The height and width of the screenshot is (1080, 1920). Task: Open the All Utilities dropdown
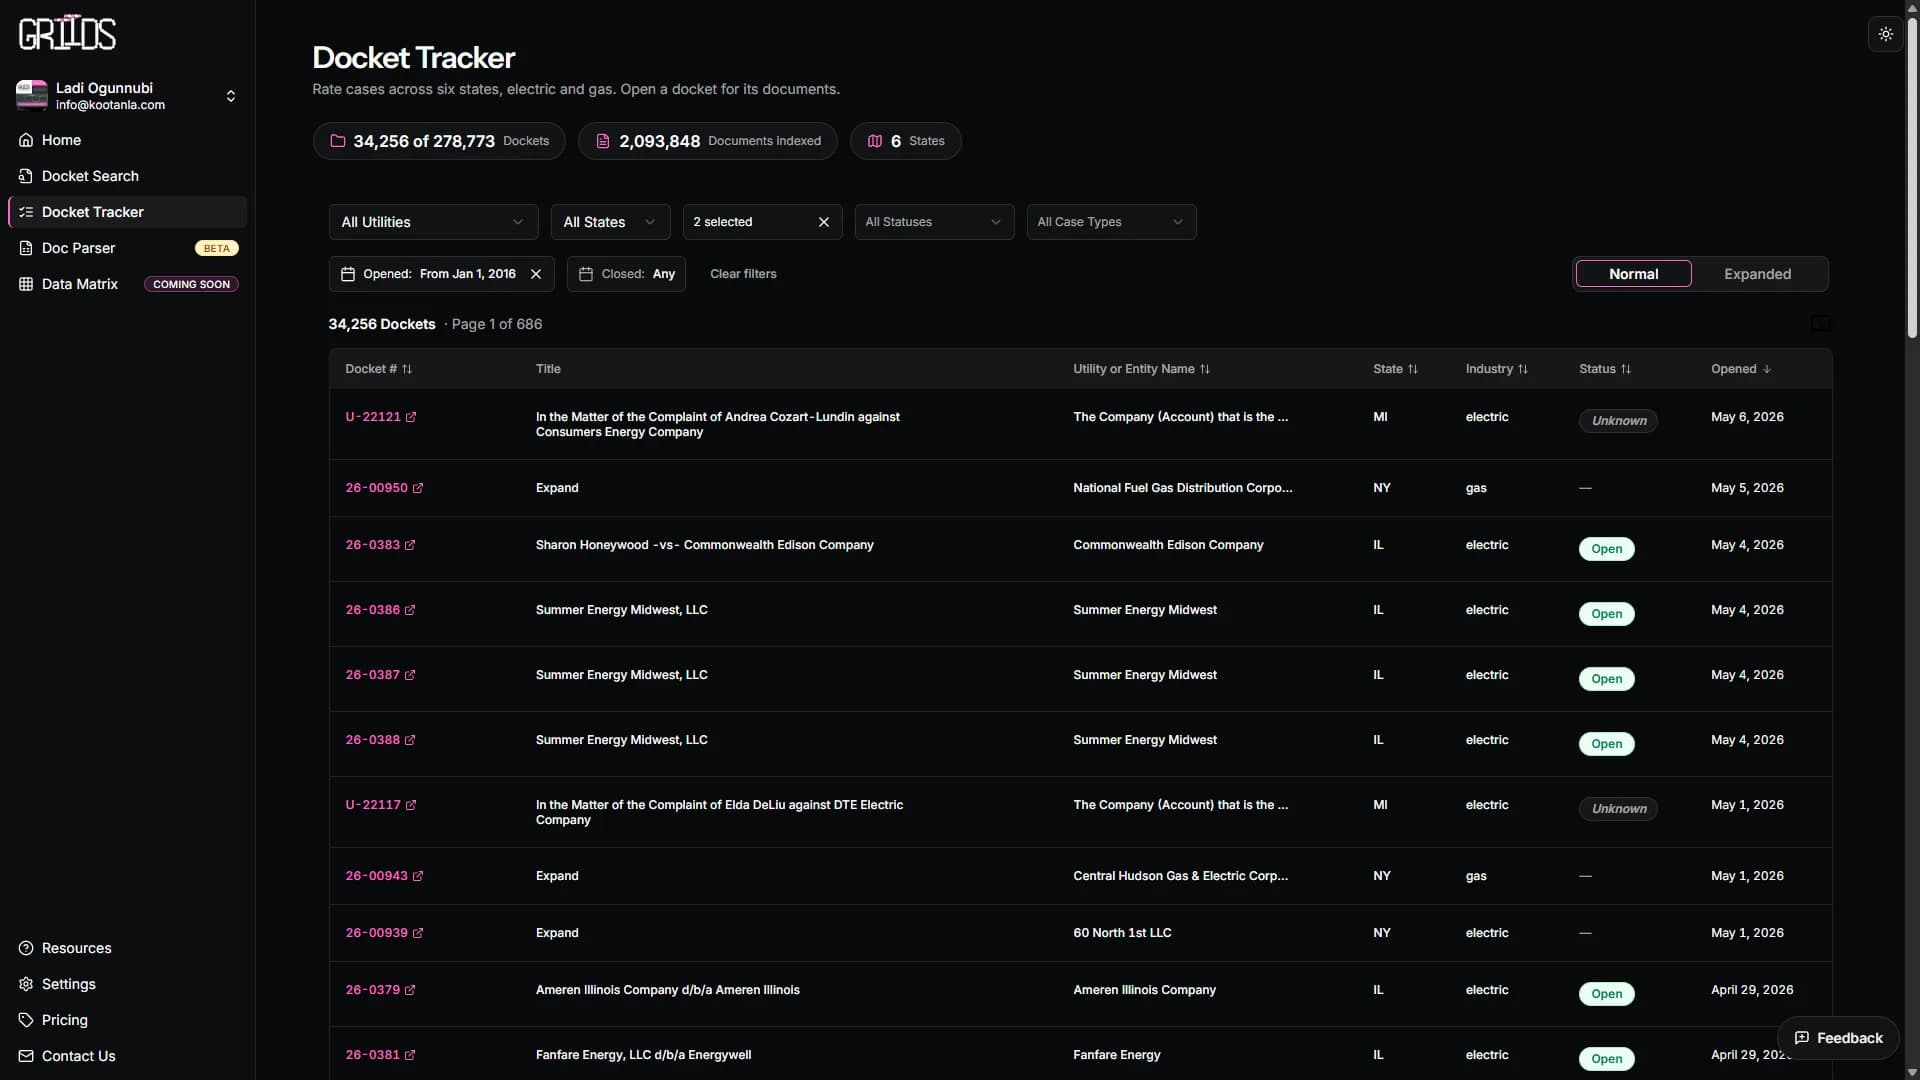433,222
